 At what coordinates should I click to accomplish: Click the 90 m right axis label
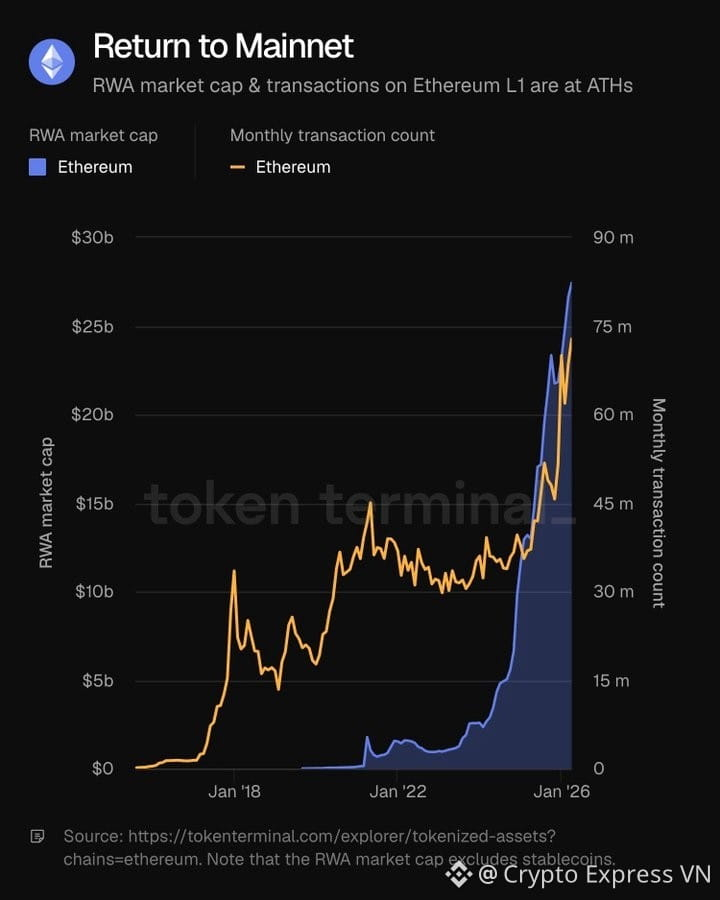point(613,238)
